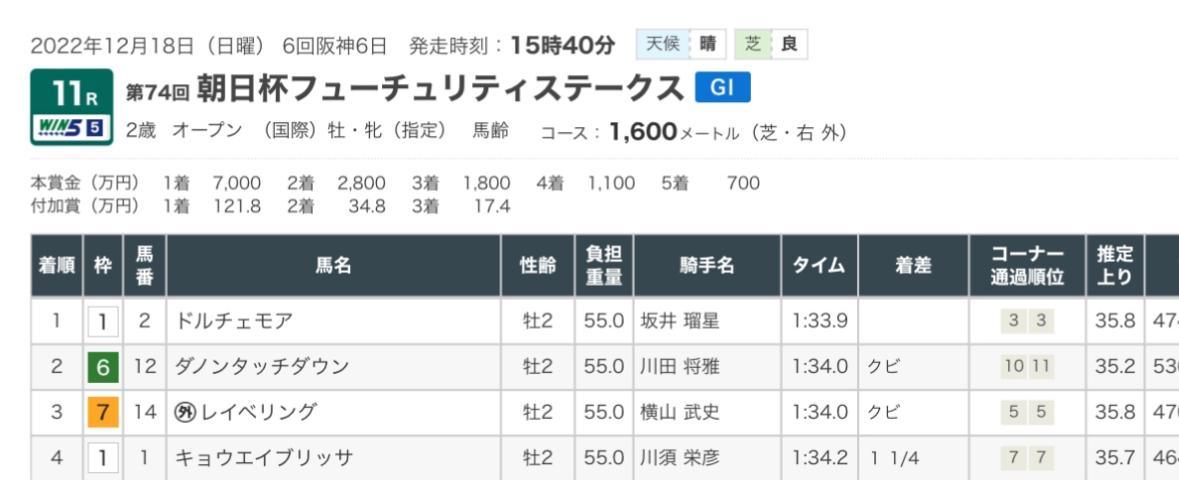Click the orange frame 7 badge
The image size is (1179, 485).
pos(102,411)
